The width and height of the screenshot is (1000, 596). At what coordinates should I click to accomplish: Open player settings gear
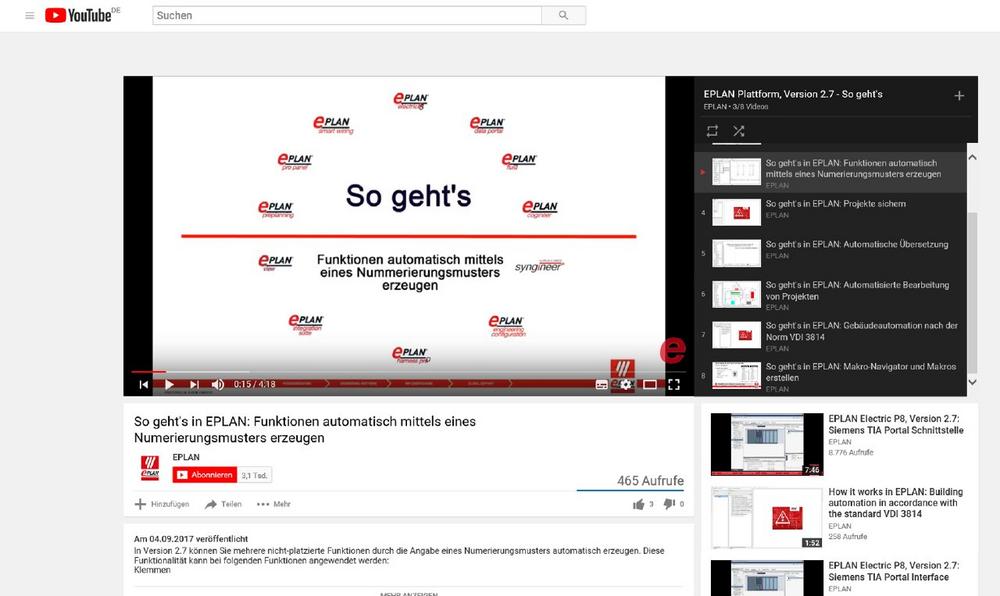pyautogui.click(x=626, y=384)
